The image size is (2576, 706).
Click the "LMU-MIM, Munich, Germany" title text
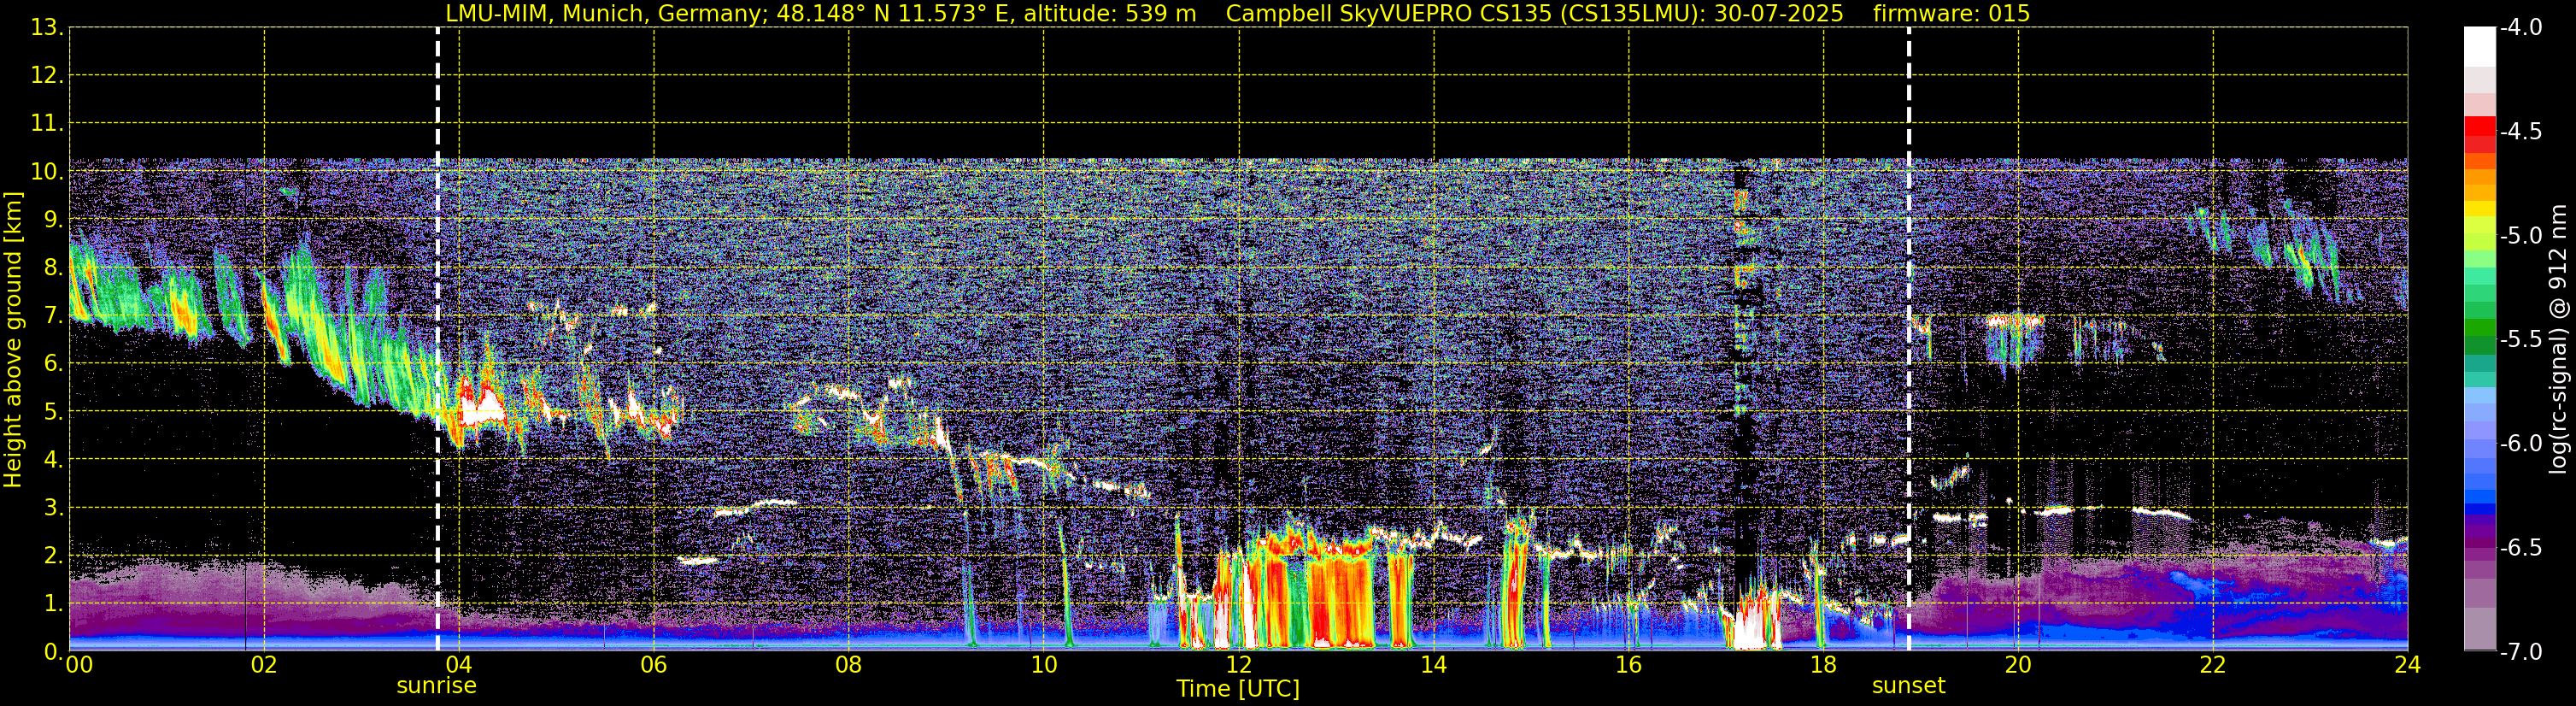pyautogui.click(x=607, y=14)
